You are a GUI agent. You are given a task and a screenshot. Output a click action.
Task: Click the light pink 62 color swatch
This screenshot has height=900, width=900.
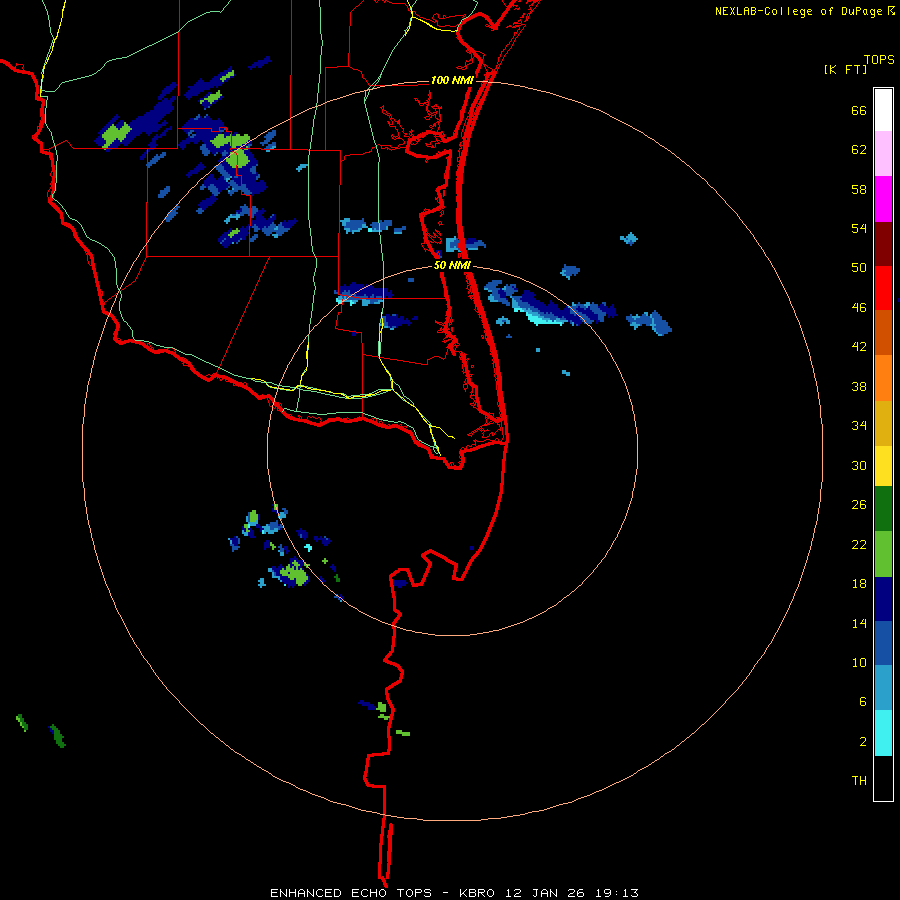coord(883,154)
